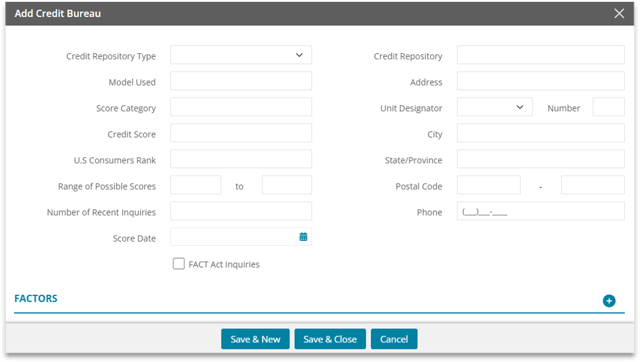Click into the Address field

(541, 81)
